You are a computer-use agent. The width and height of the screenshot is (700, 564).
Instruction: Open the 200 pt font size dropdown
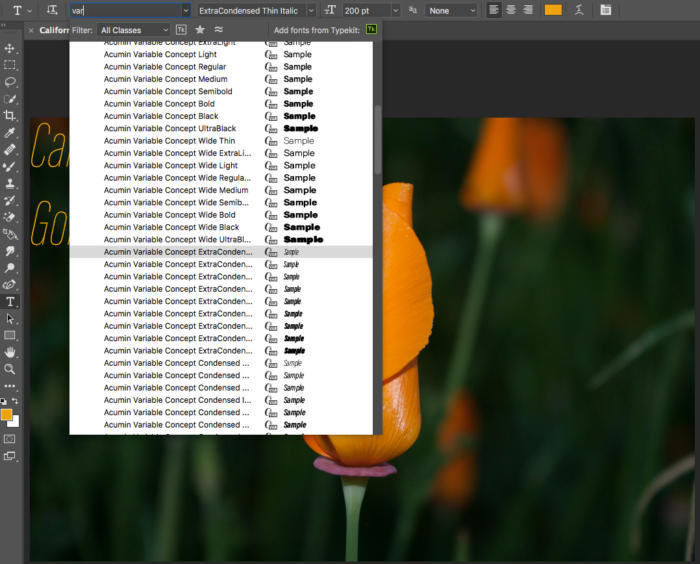[x=396, y=10]
